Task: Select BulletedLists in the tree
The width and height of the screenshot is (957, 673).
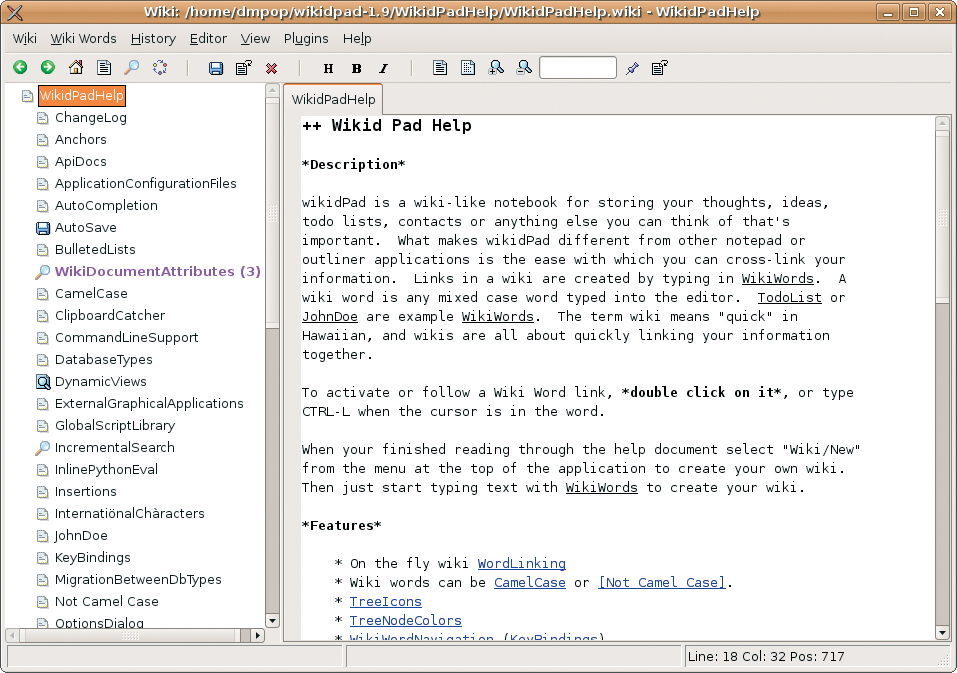Action: point(95,250)
